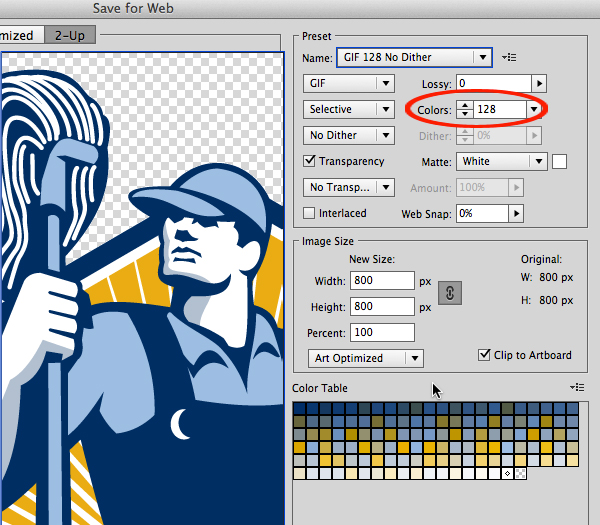This screenshot has width=600, height=525.
Task: Open the Selective color reduction dropdown
Action: 349,109
